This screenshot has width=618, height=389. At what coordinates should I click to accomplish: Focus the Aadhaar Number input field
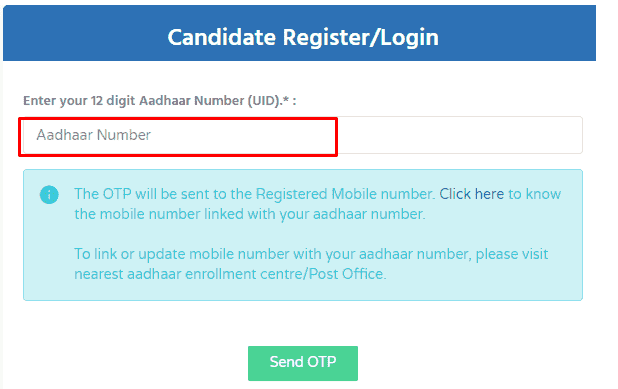point(303,135)
